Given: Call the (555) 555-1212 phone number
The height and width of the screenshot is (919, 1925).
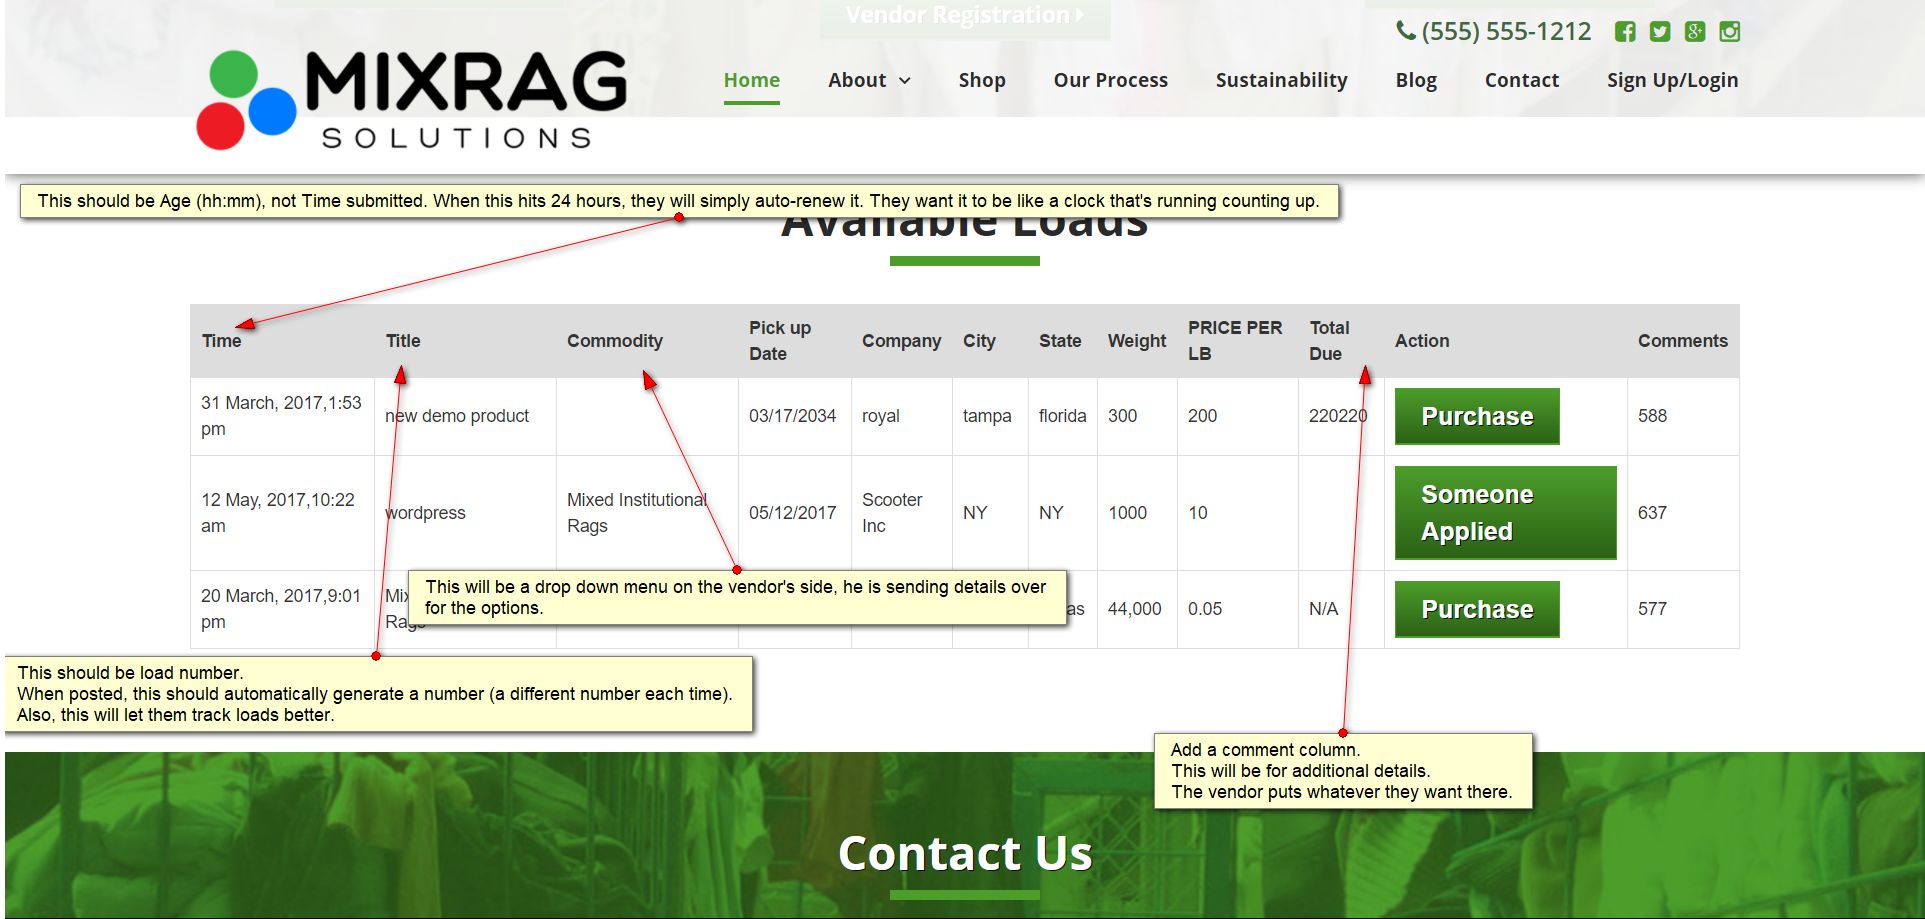Looking at the screenshot, I should (x=1506, y=32).
